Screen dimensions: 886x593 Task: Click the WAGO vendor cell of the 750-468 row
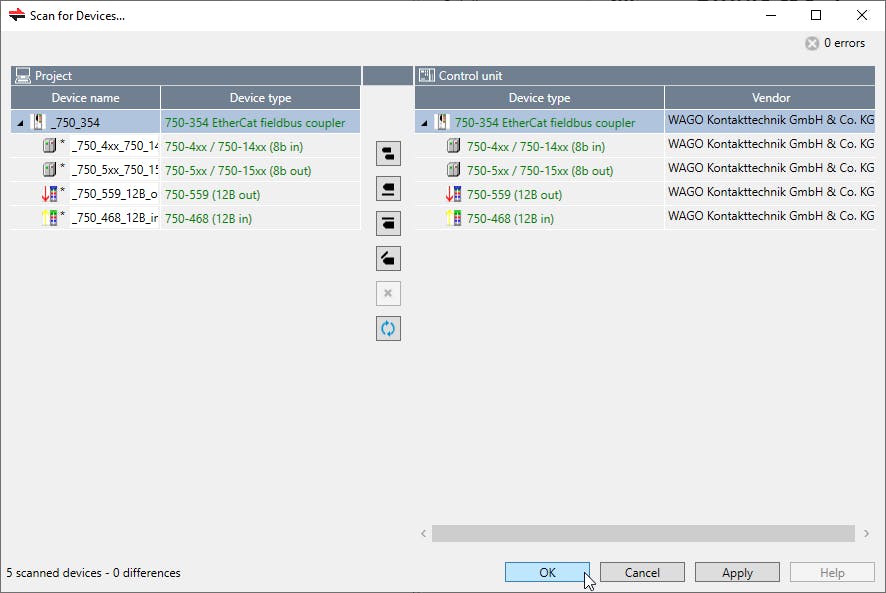point(770,216)
